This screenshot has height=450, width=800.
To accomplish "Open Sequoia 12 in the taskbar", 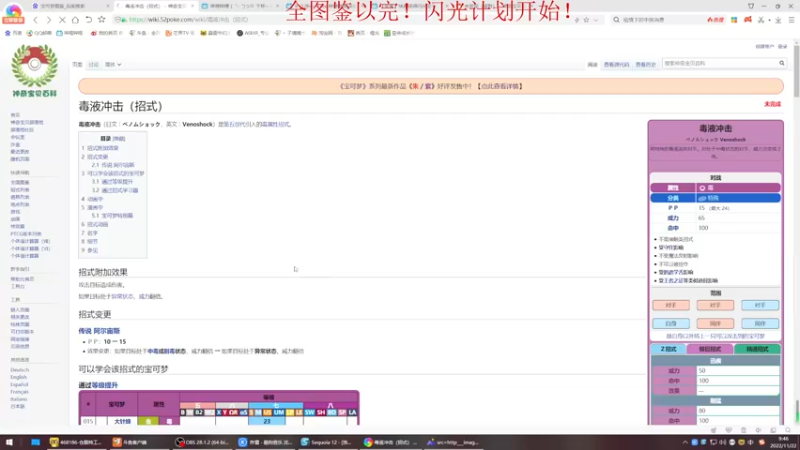I will (327, 442).
